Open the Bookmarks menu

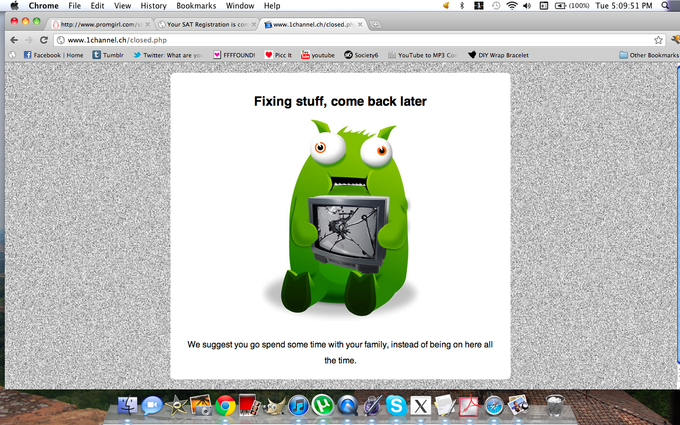click(196, 6)
